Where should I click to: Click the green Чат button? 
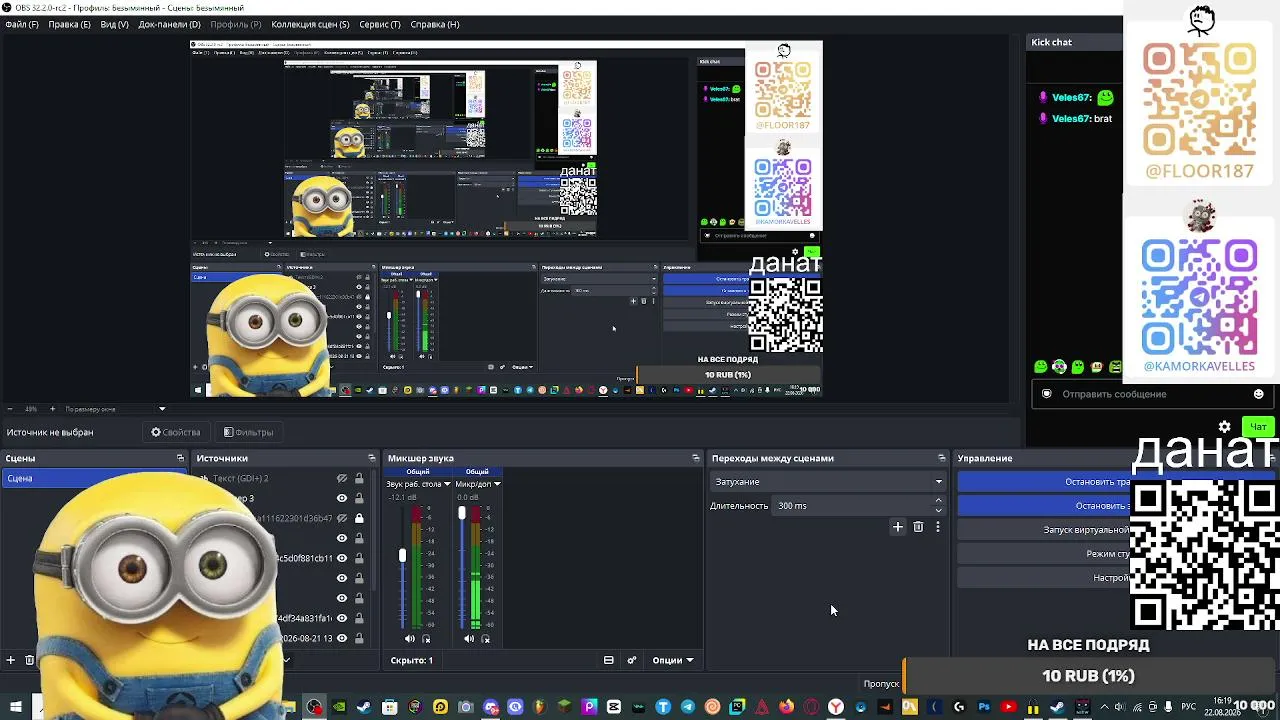click(1258, 427)
